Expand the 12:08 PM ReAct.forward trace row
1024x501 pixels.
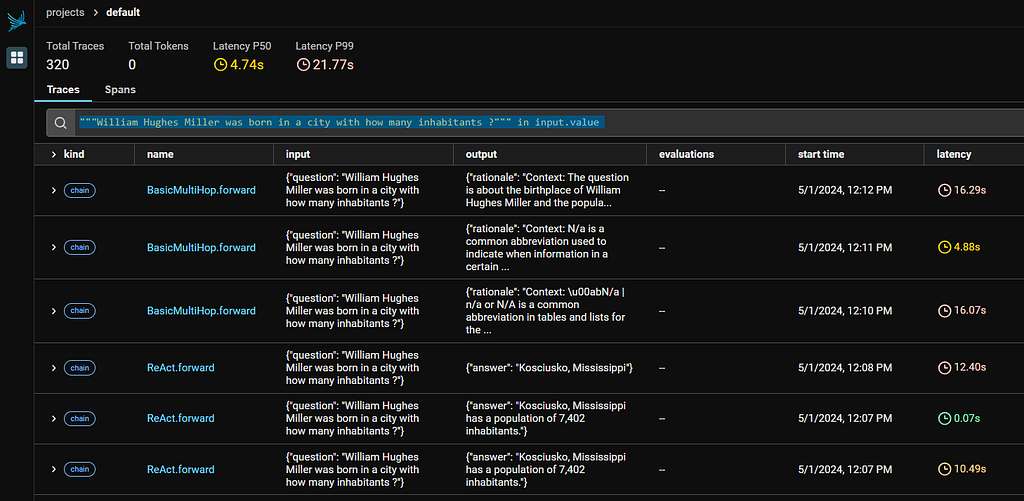pyautogui.click(x=54, y=368)
